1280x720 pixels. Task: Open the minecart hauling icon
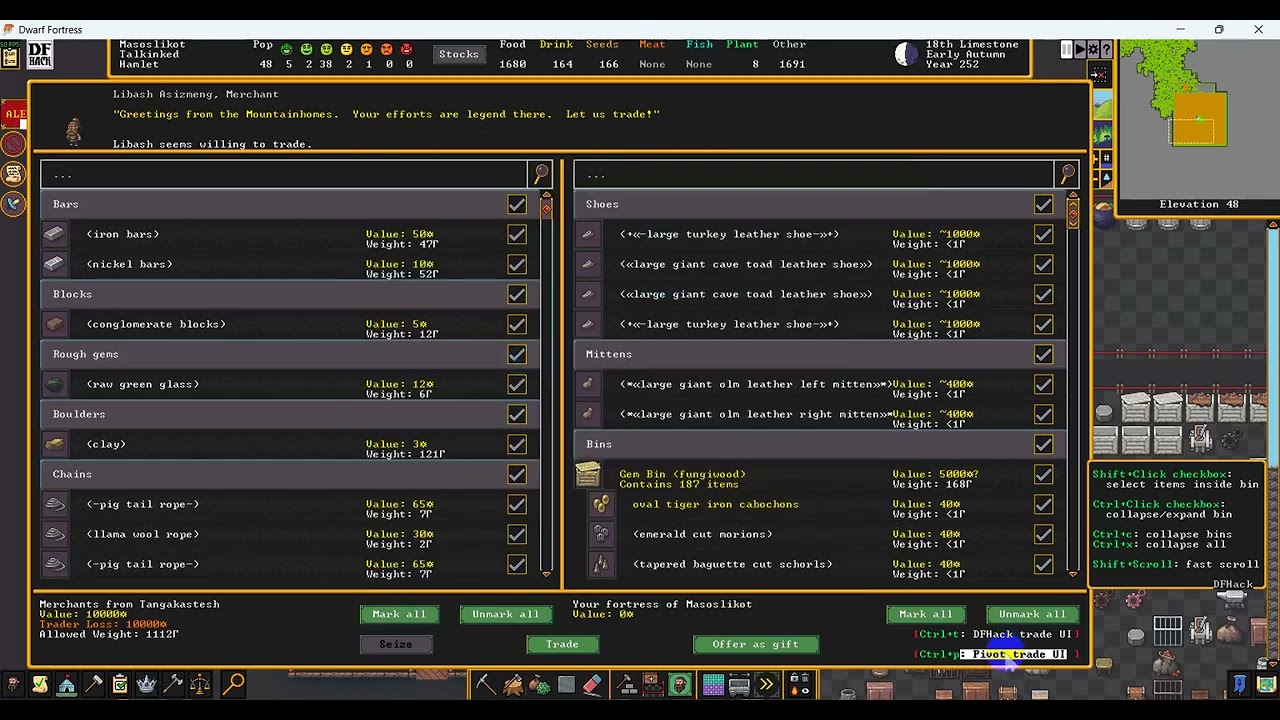click(x=740, y=685)
